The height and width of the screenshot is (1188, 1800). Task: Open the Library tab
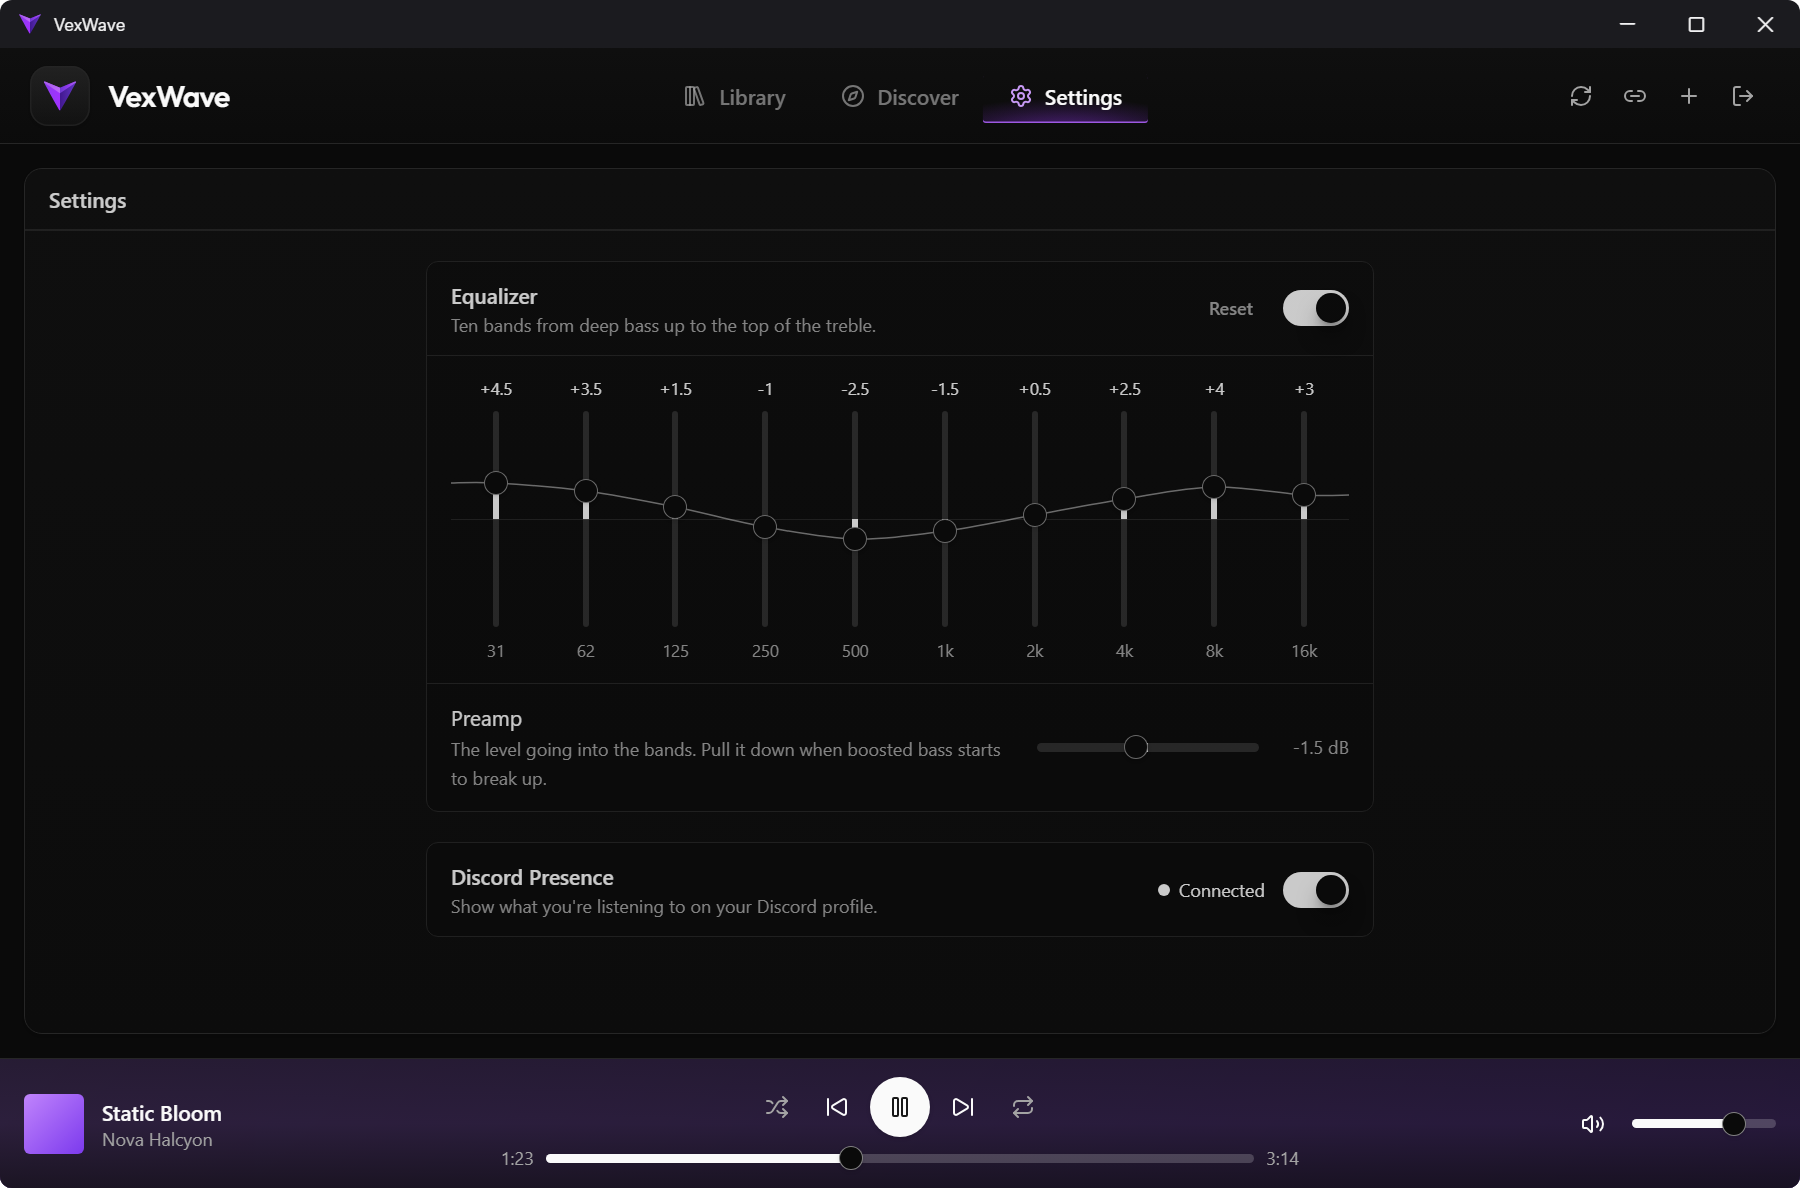735,97
